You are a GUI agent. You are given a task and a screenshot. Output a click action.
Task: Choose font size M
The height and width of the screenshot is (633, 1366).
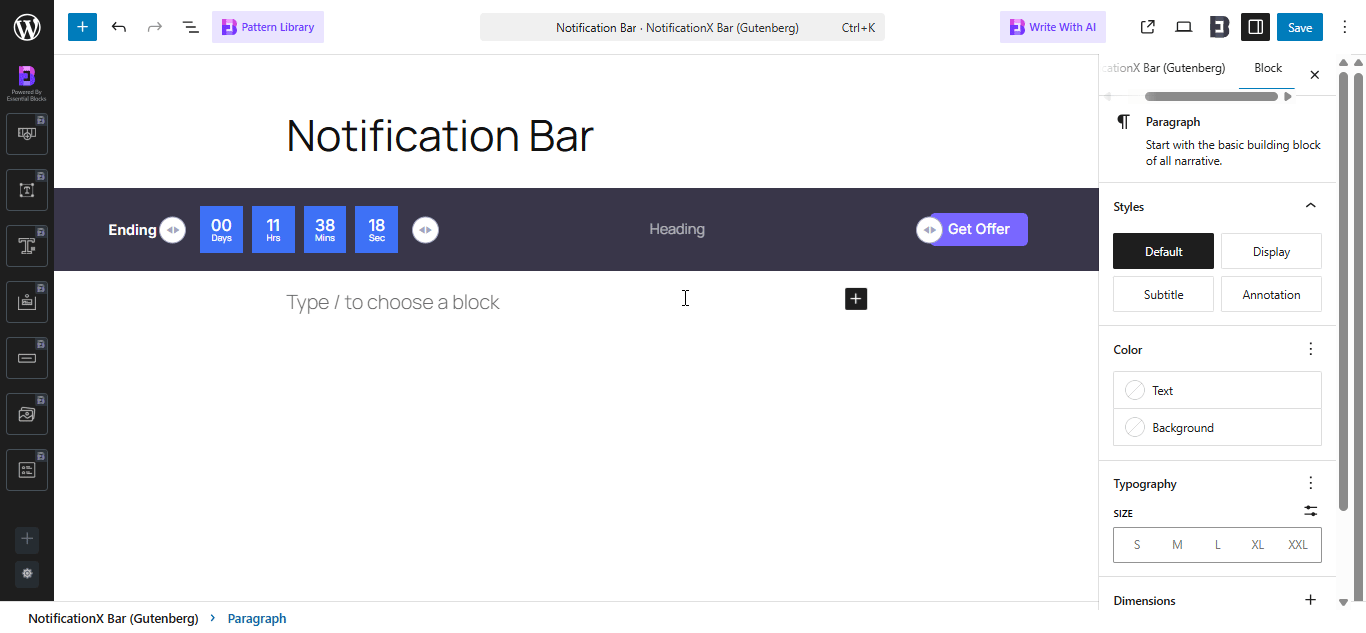[1177, 545]
